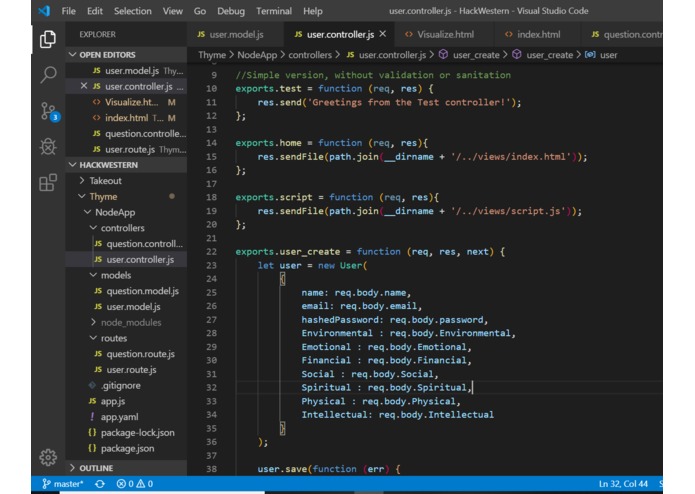Open the Search view icon
This screenshot has width=695, height=494.
click(x=47, y=75)
